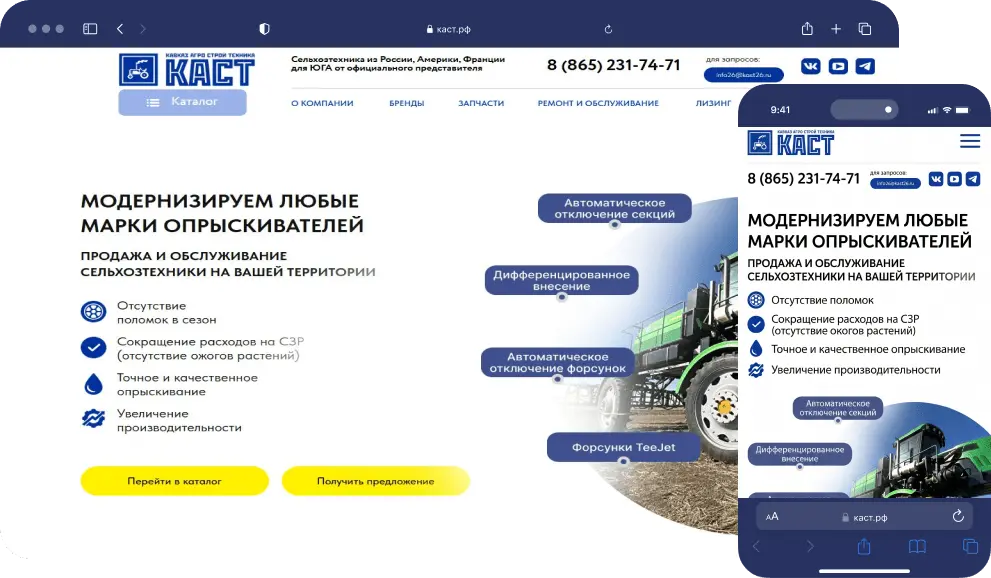Open the ЗАПЧАСТИ menu item
Viewport: 991px width, 578px height.
pos(481,103)
